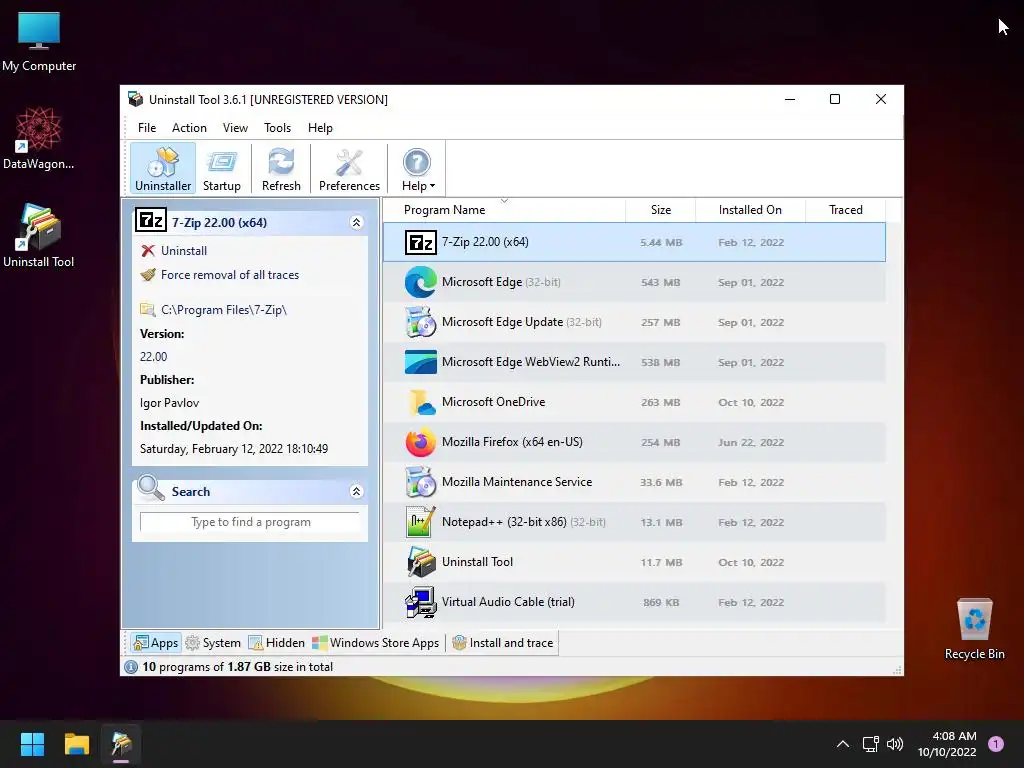Switch to the Hidden tab

276,643
